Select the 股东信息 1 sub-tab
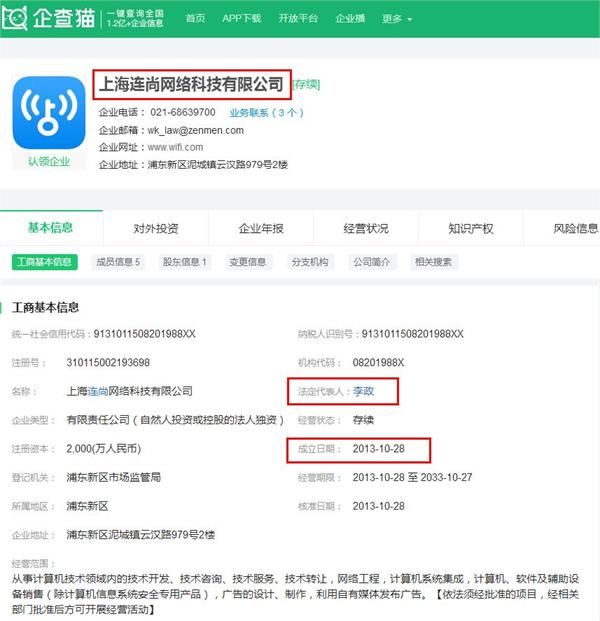 [x=185, y=262]
